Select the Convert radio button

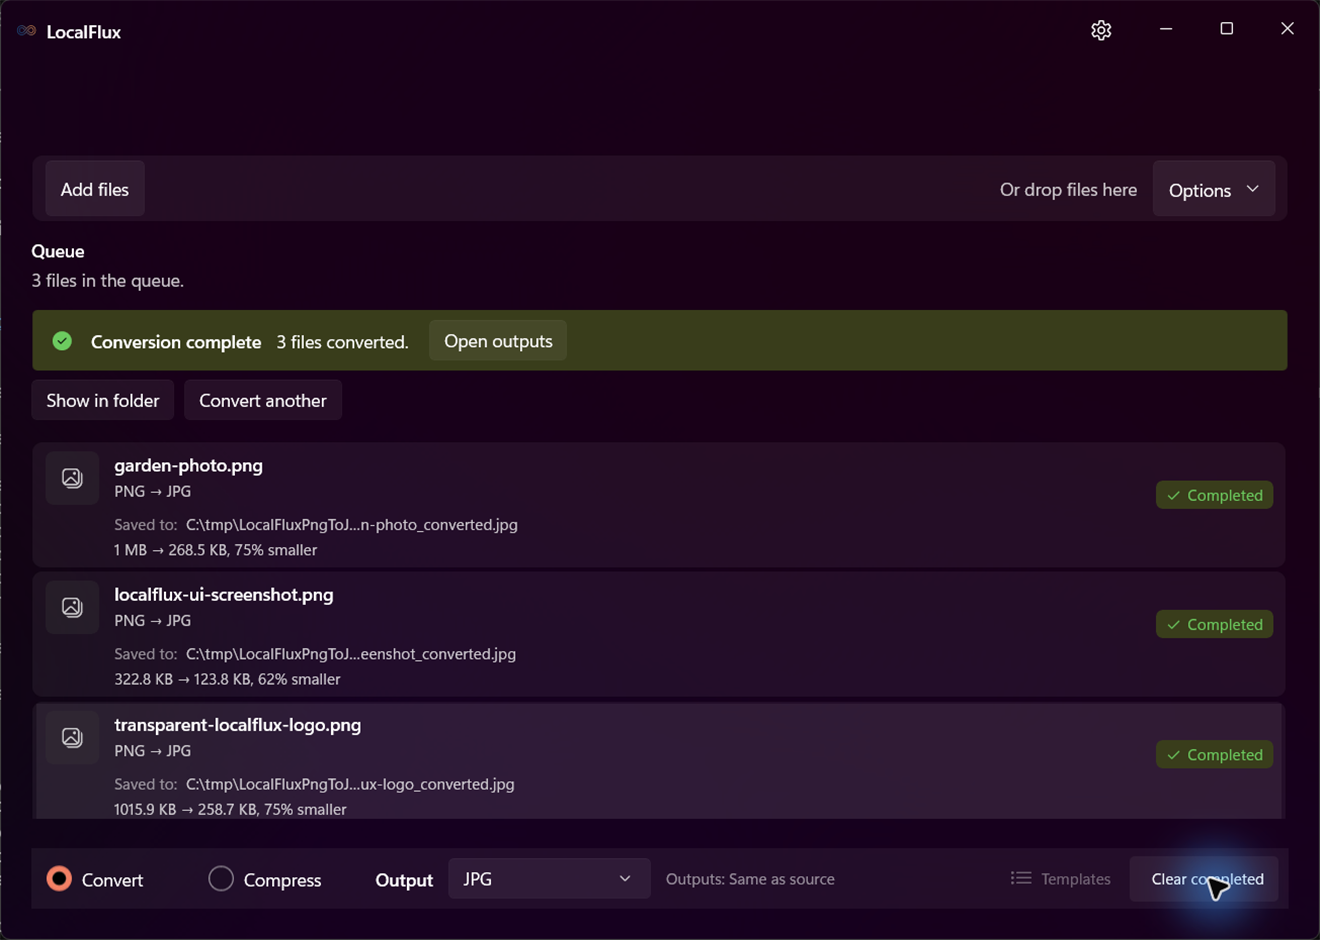pyautogui.click(x=60, y=879)
